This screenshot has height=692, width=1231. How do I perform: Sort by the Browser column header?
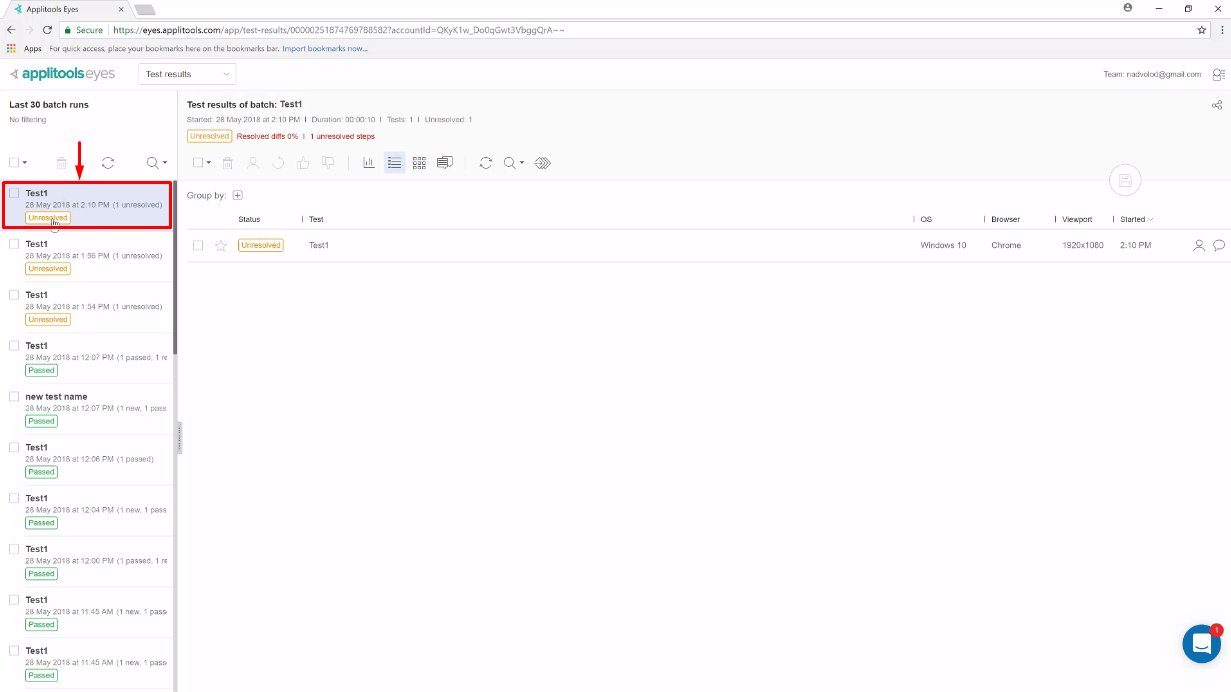[1005, 219]
